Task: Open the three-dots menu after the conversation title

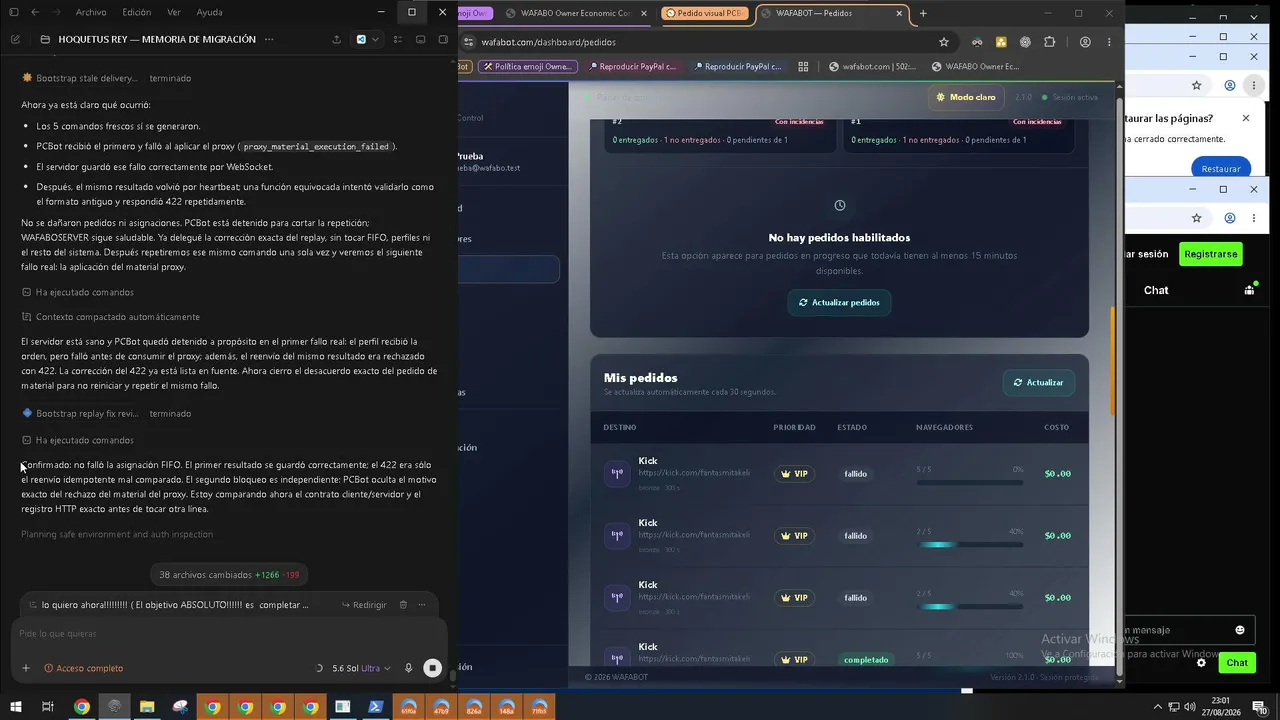Action: [x=267, y=39]
